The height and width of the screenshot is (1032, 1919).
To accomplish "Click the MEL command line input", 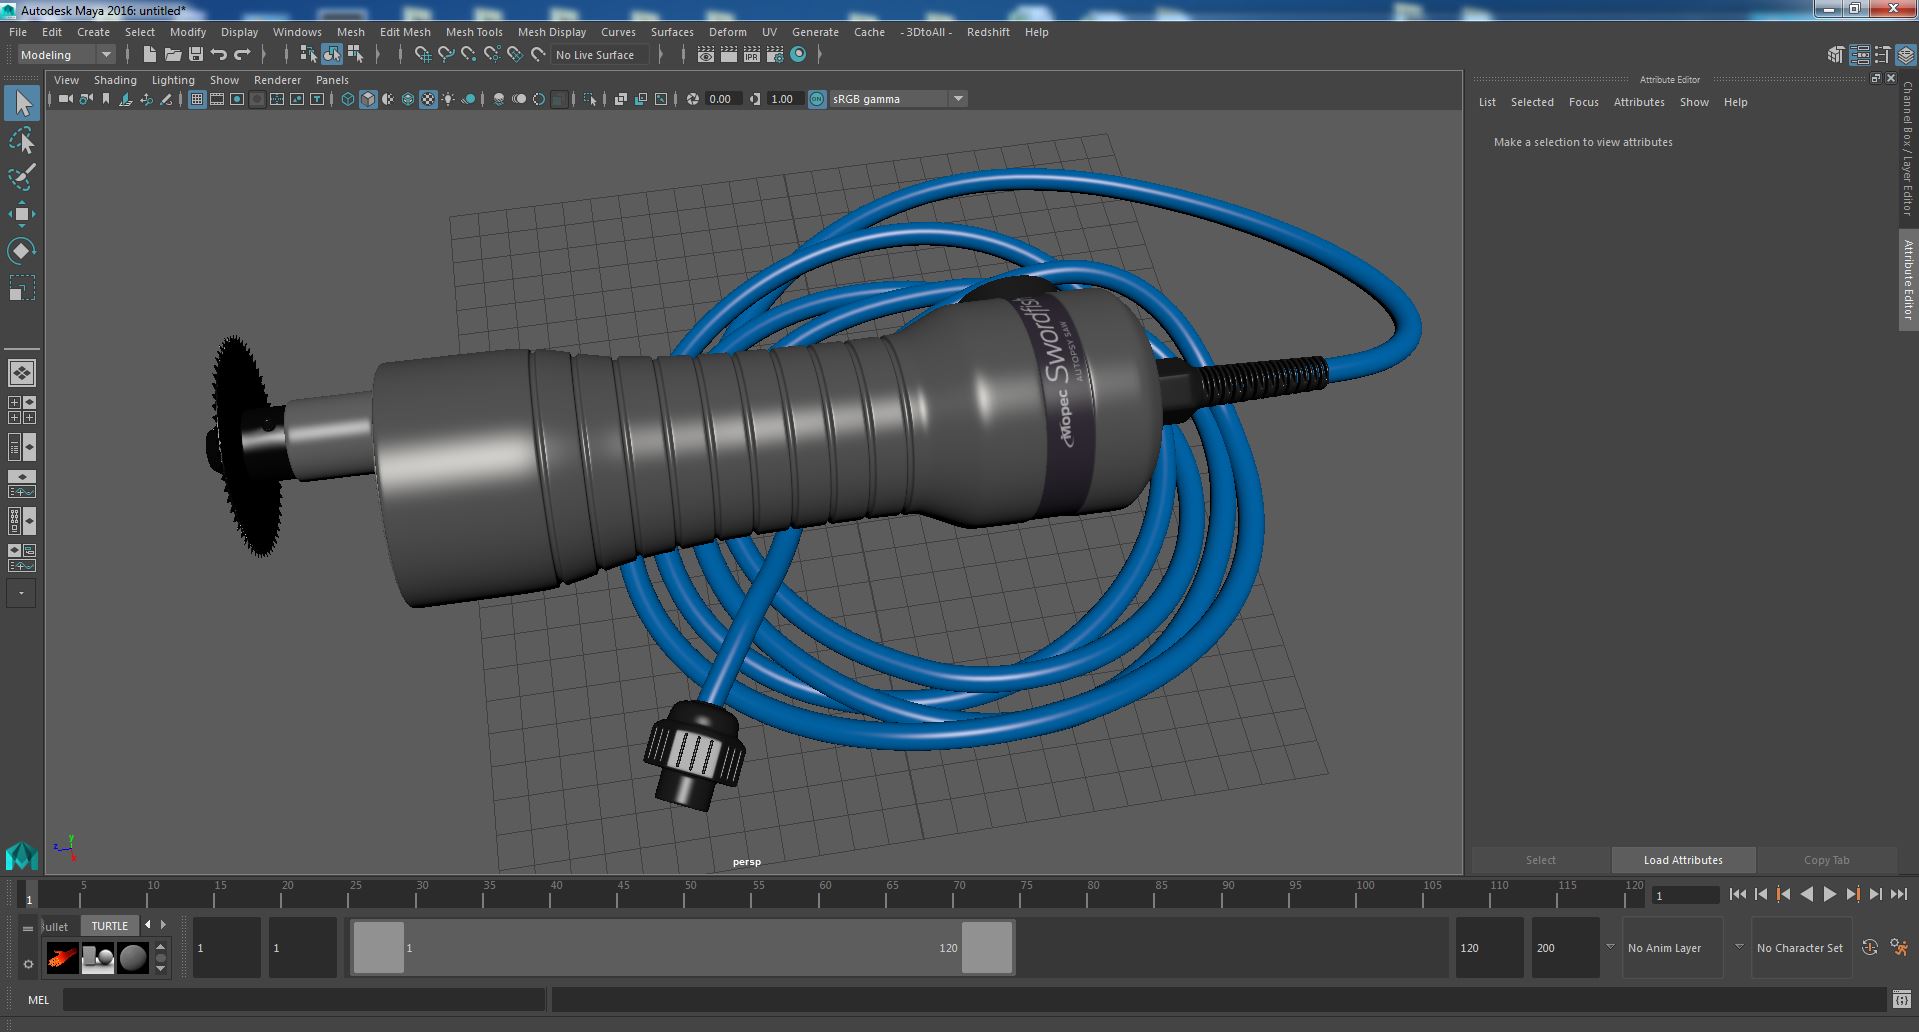I will pos(304,999).
